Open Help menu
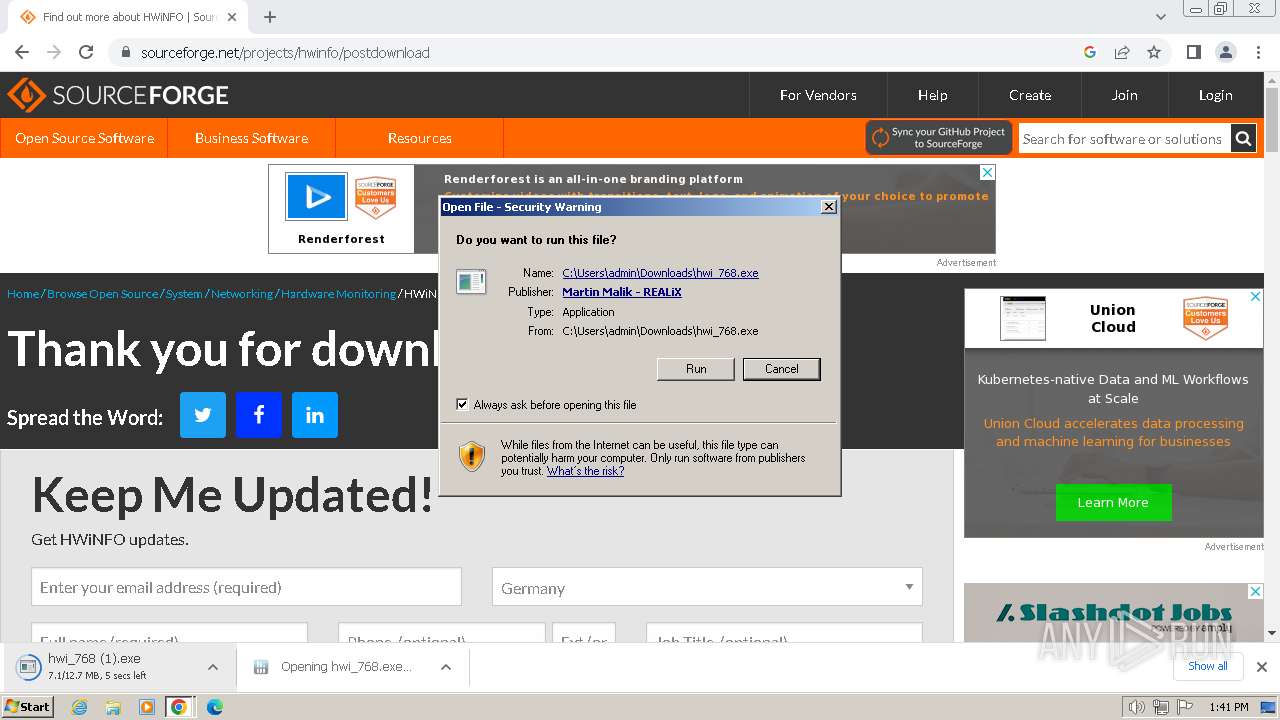The image size is (1280, 720). pos(933,95)
